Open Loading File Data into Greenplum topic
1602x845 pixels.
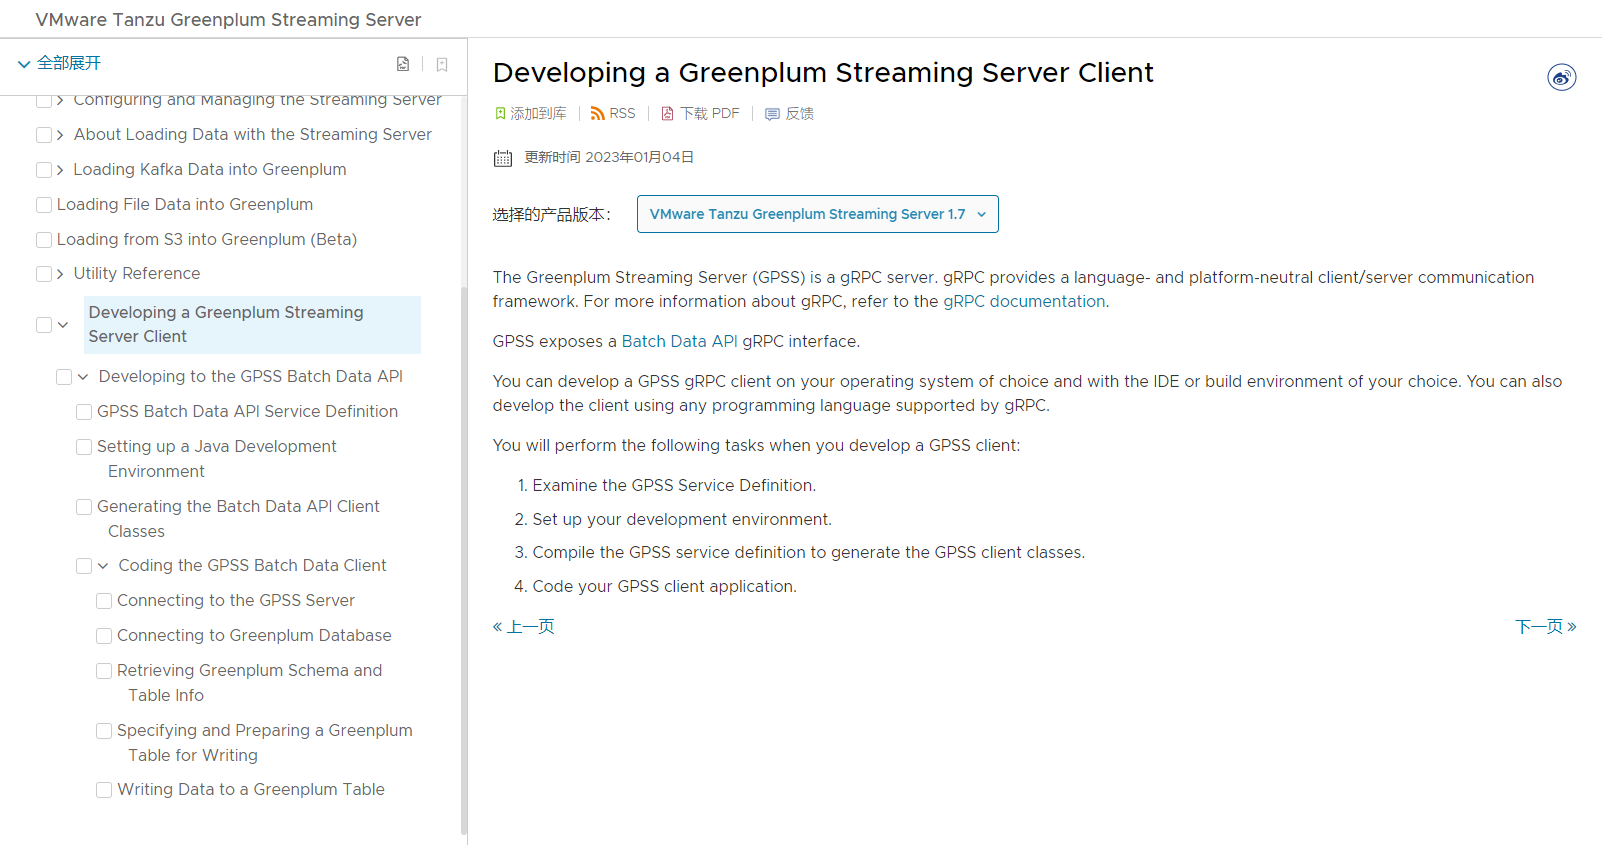click(185, 204)
